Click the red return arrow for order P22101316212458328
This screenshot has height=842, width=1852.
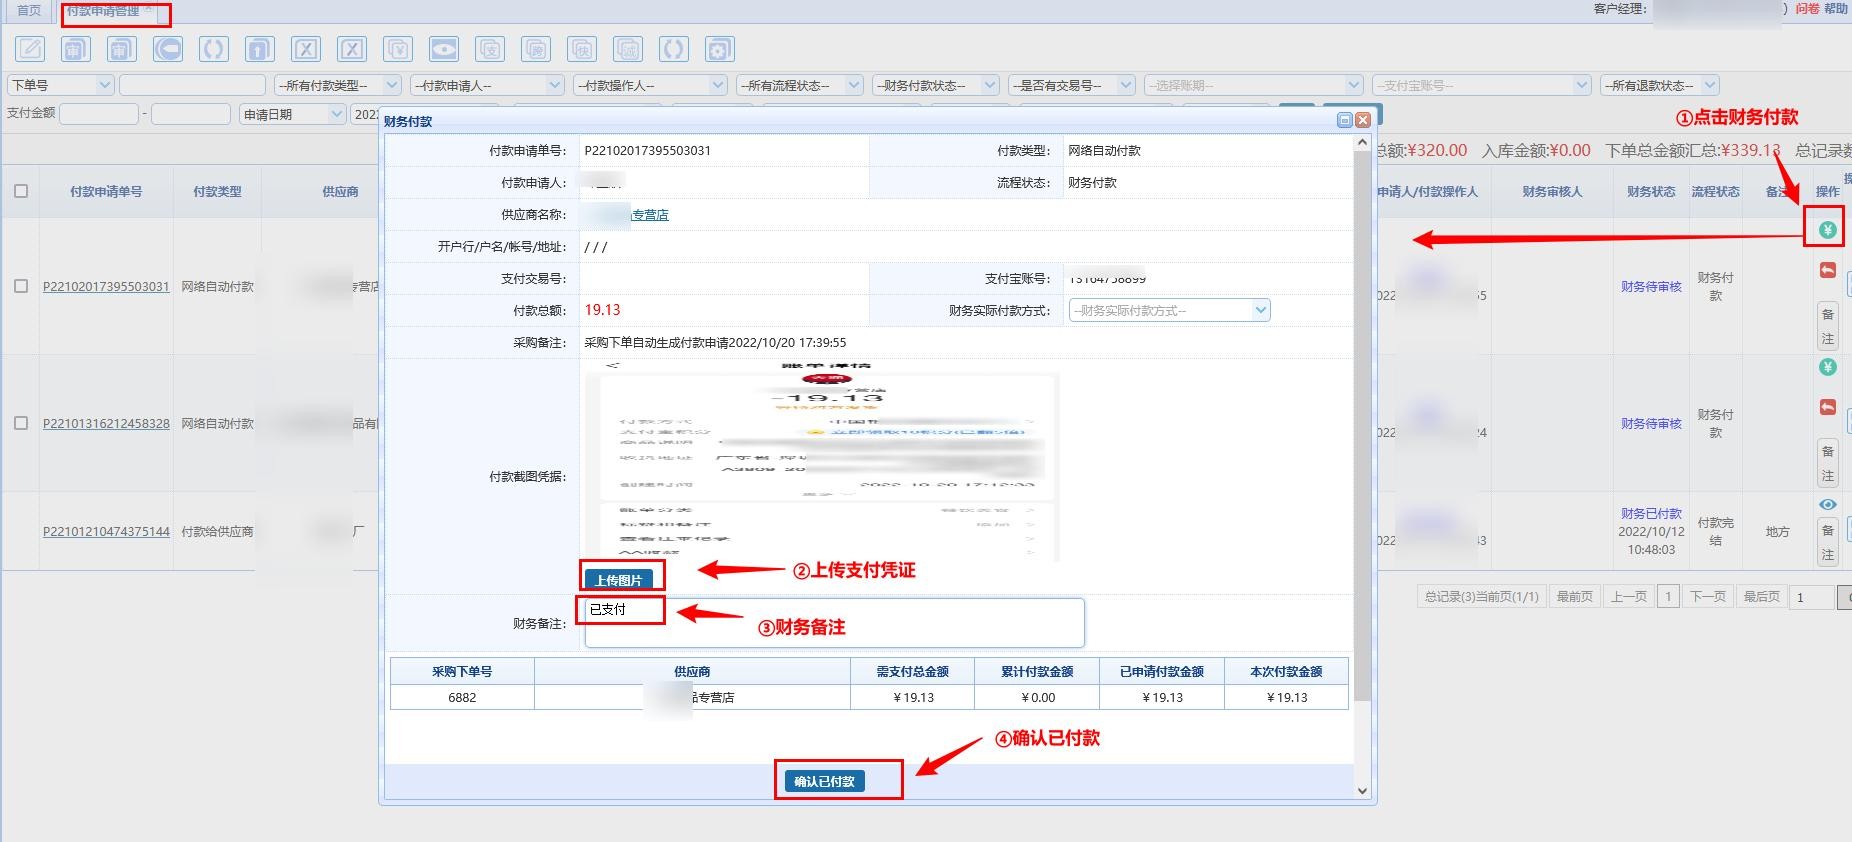(x=1827, y=407)
